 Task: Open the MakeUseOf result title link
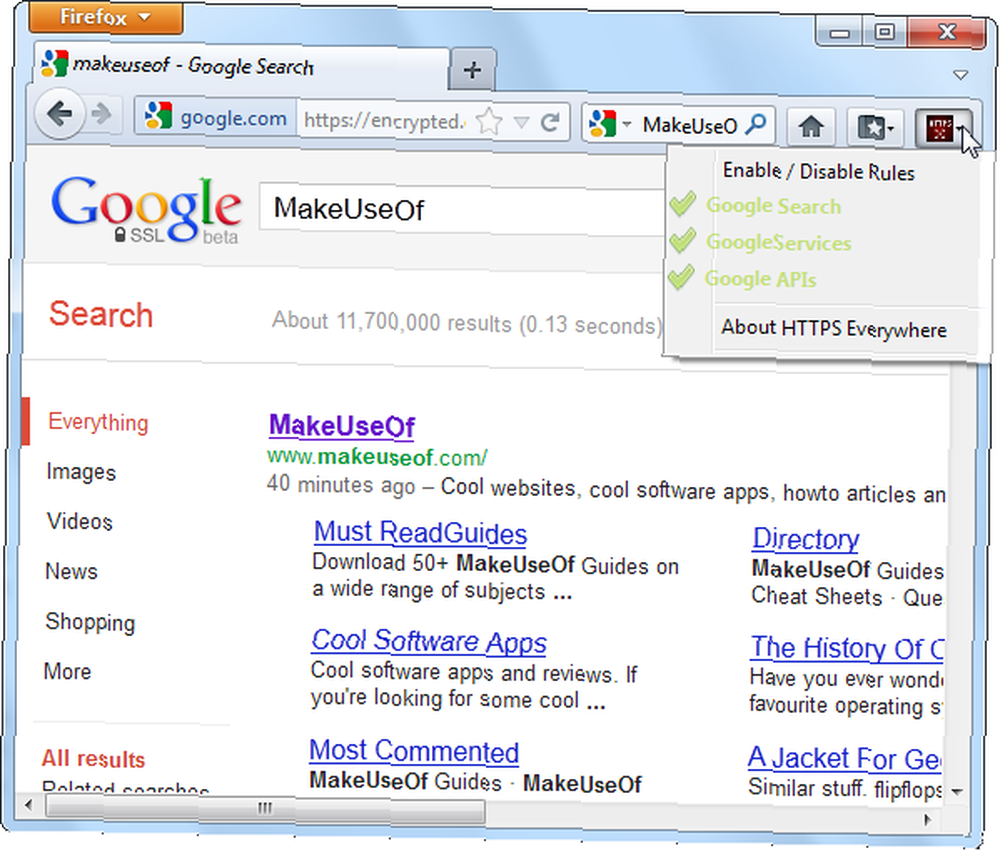tap(342, 426)
